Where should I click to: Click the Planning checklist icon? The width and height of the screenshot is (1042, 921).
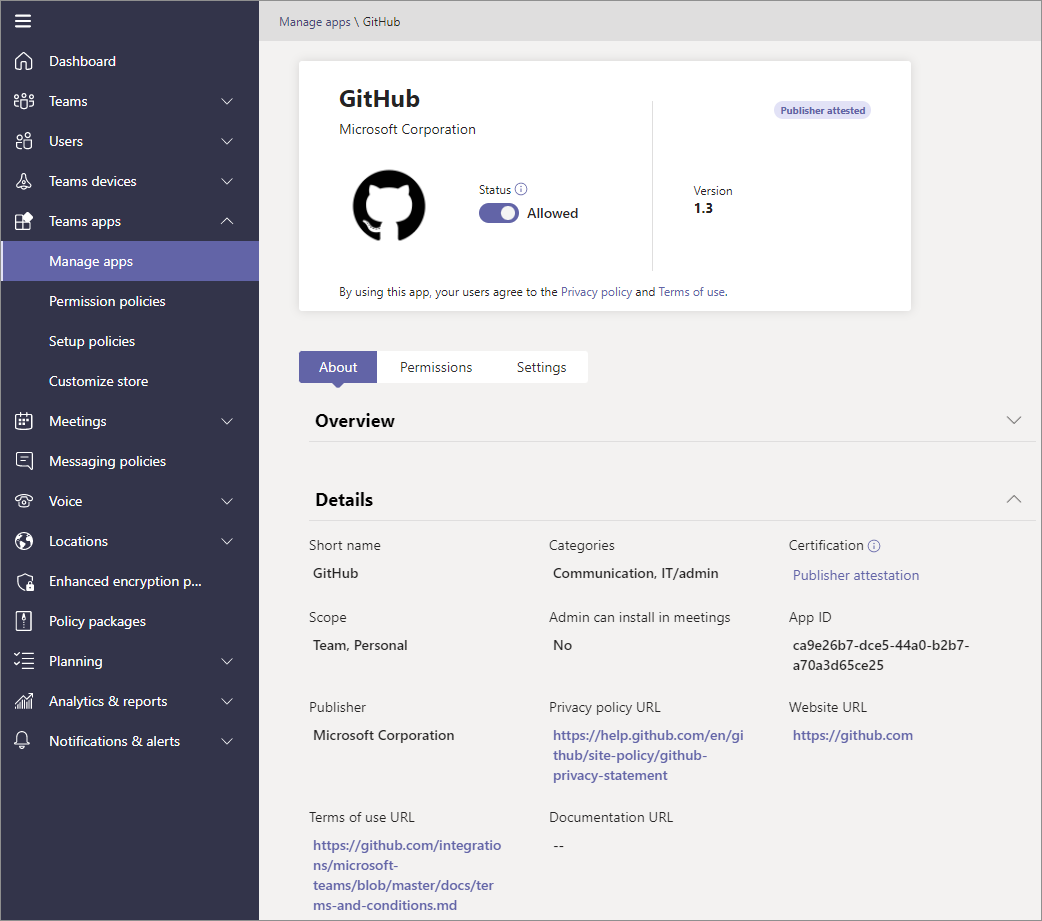point(23,661)
